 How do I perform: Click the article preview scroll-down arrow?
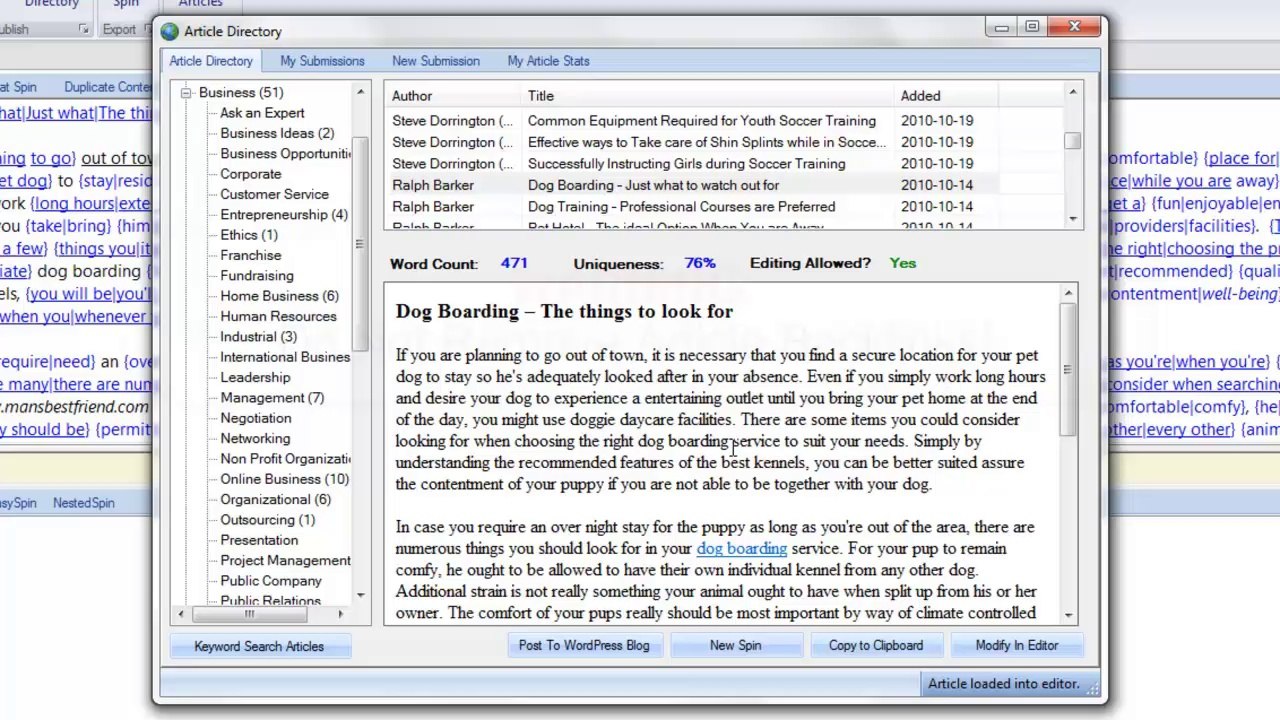point(1069,615)
